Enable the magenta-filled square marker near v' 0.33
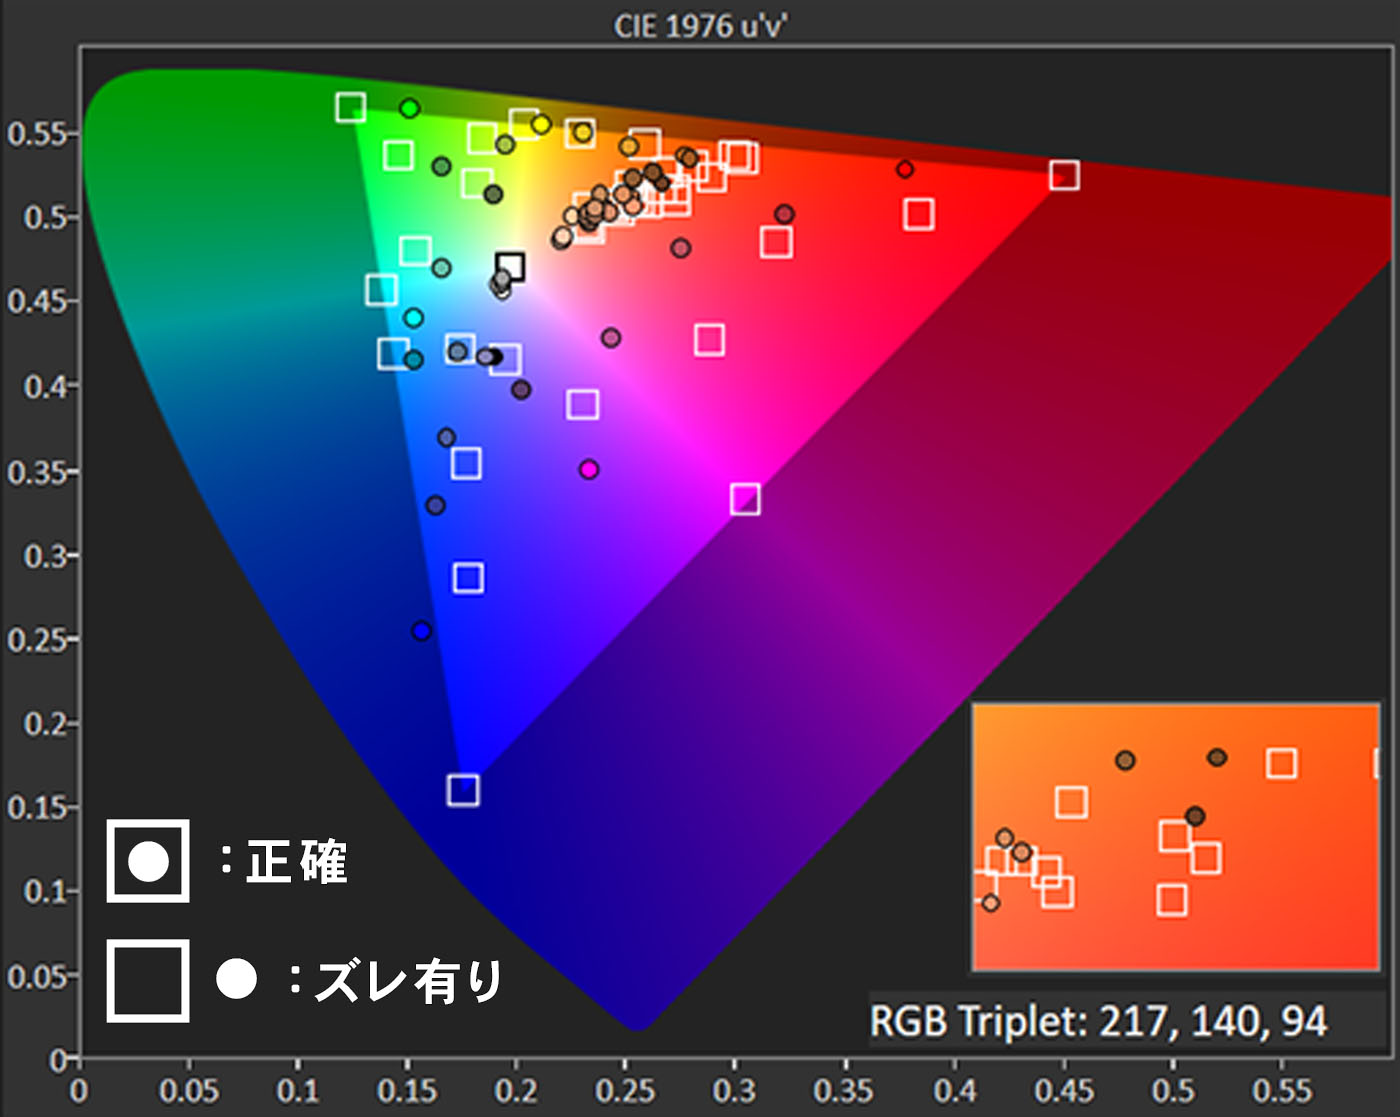Image resolution: width=1400 pixels, height=1117 pixels. click(746, 497)
